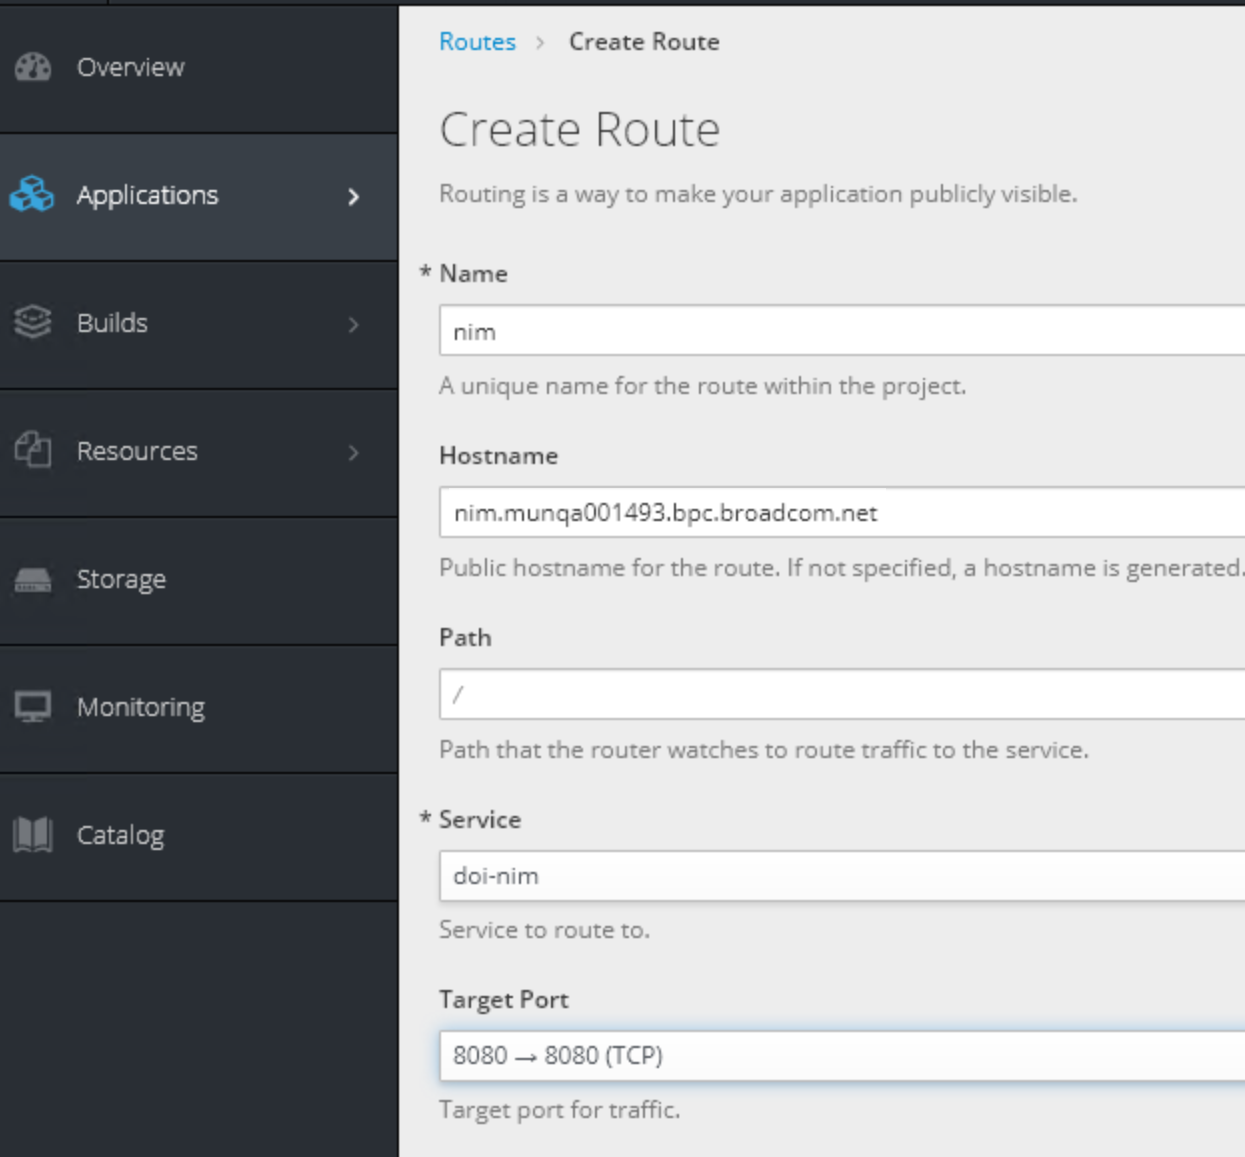
Task: Expand the Resources submenu chevron
Action: [x=353, y=453]
